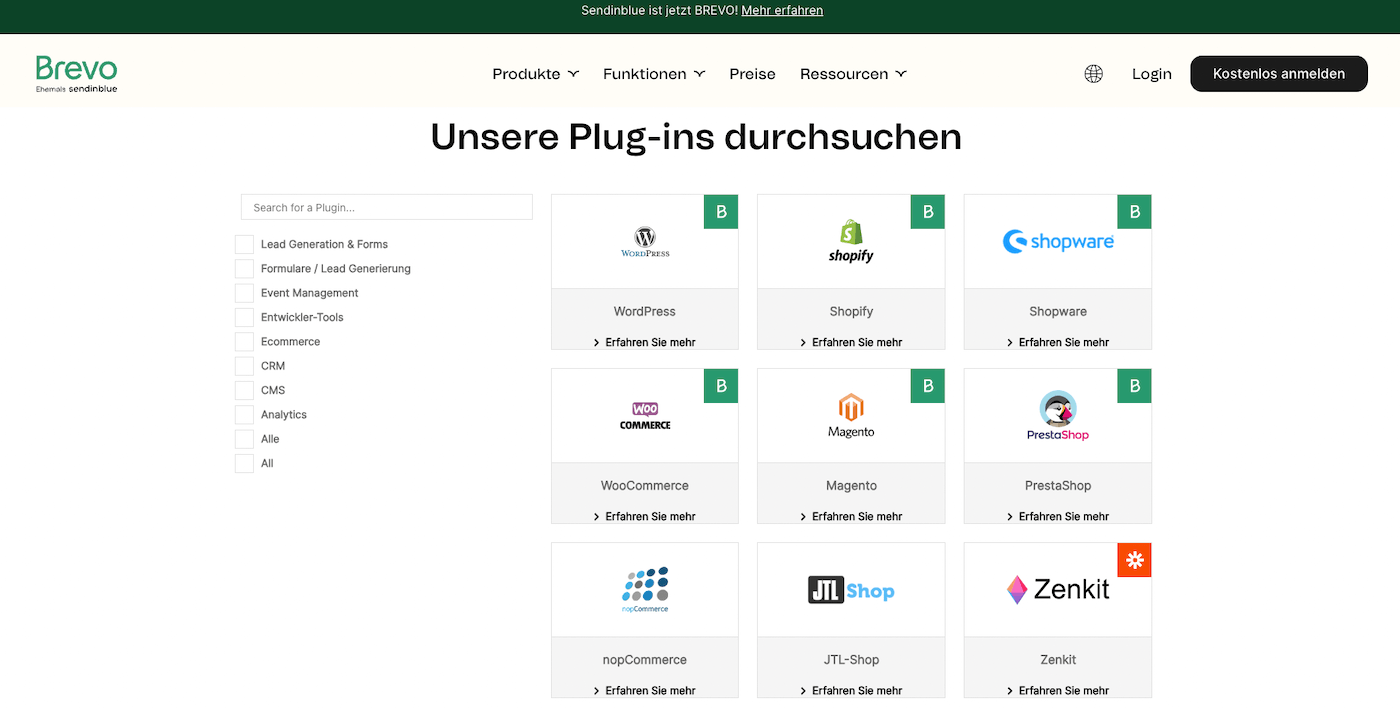
Task: Click the WordPress card title text
Action: click(645, 311)
